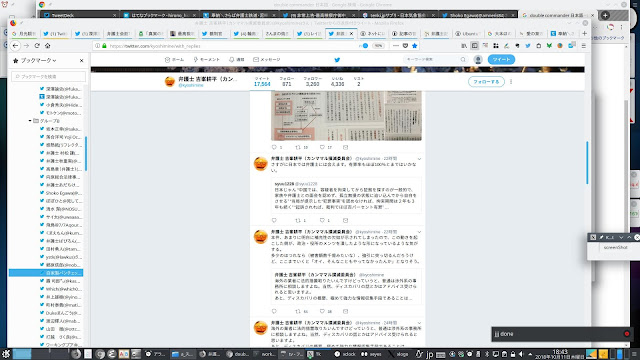This screenshot has width=640, height=360.
Task: Click the green padlock site-security icon
Action: pyautogui.click(x=104, y=46)
